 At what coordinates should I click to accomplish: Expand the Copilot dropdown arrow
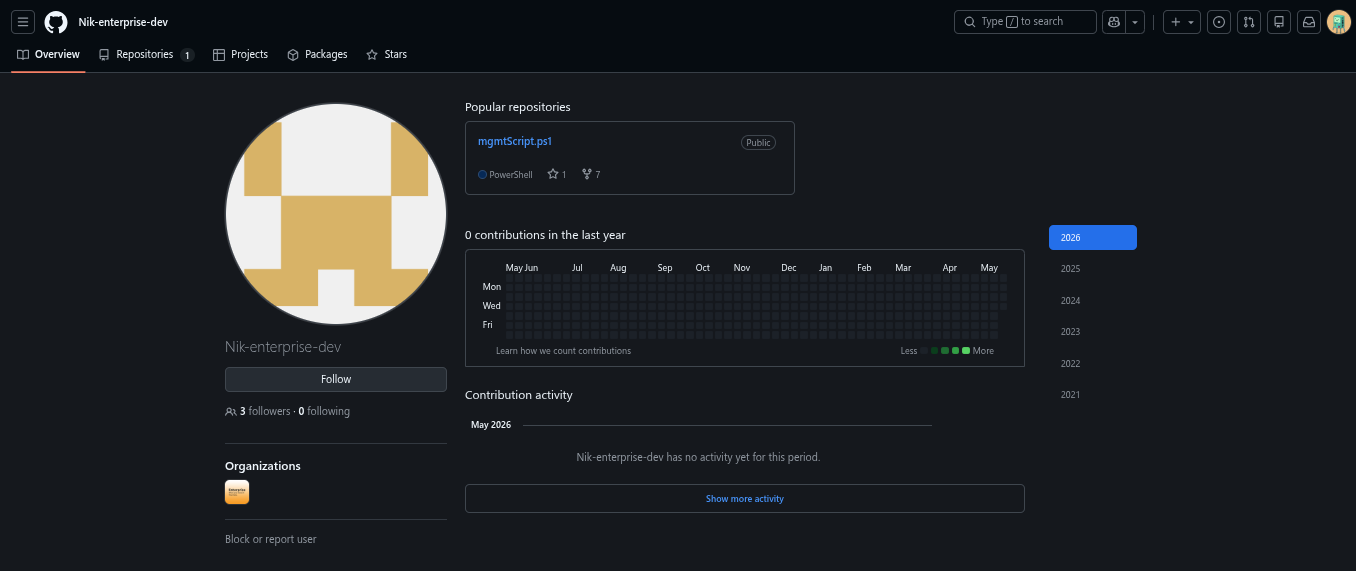tap(1136, 22)
